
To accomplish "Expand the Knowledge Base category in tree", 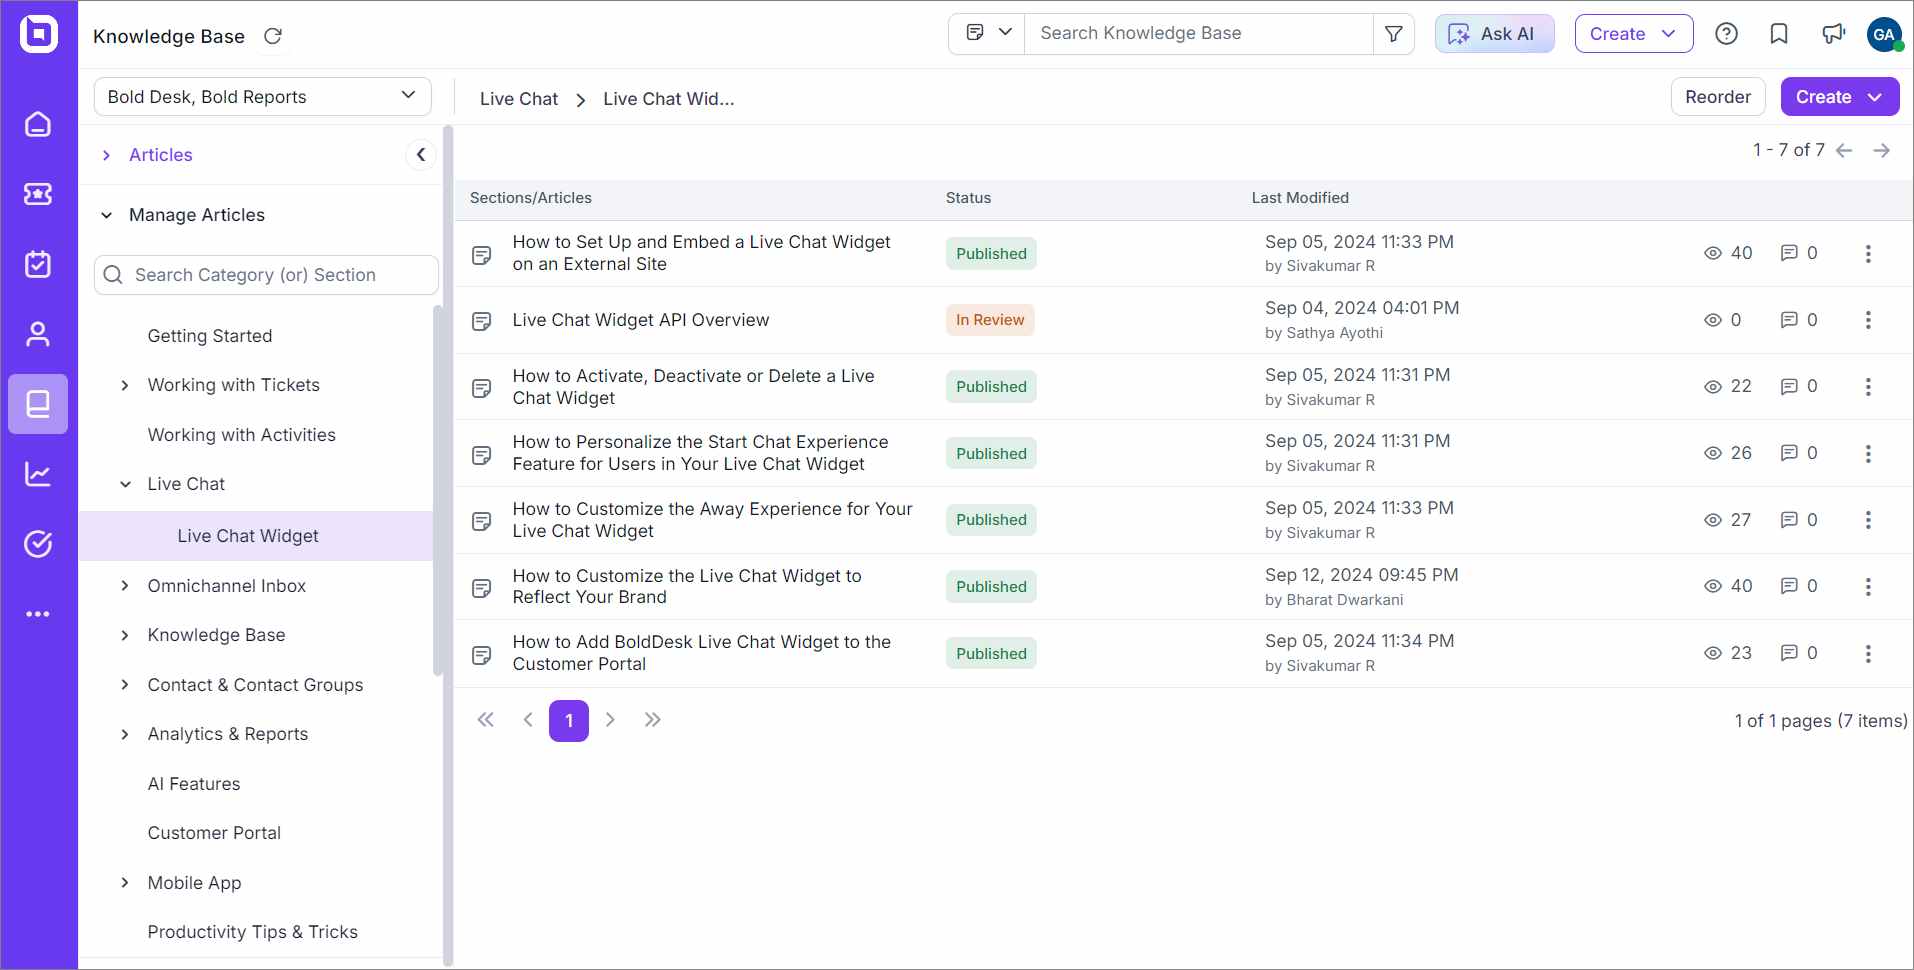I will [x=125, y=635].
